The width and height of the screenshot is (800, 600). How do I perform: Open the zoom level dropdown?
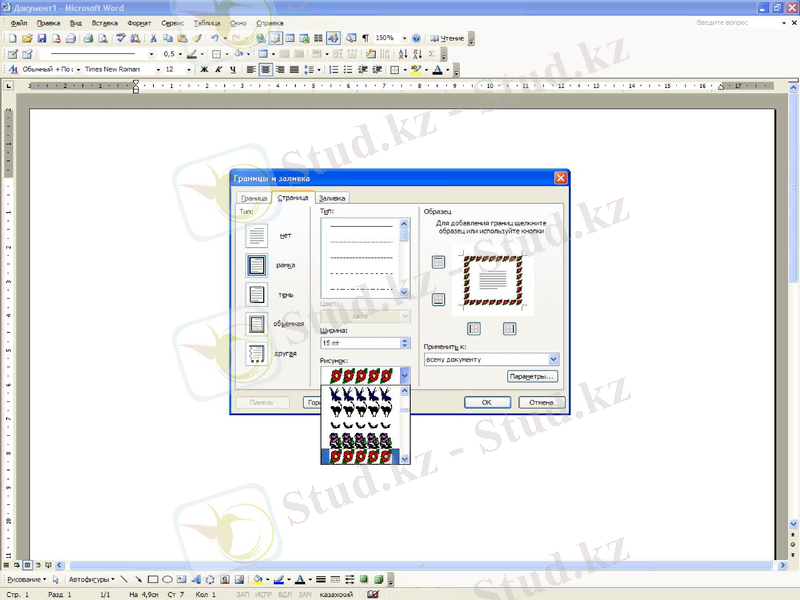coord(404,38)
